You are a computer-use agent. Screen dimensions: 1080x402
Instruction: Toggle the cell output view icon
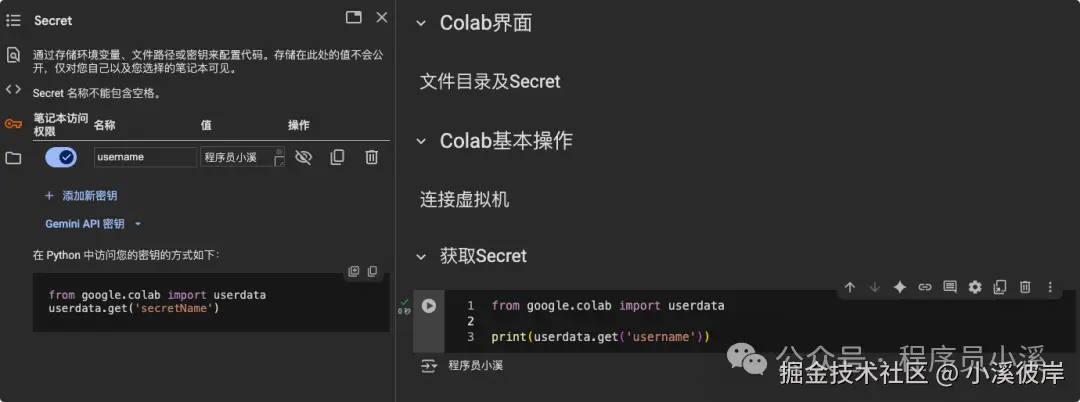click(x=428, y=366)
